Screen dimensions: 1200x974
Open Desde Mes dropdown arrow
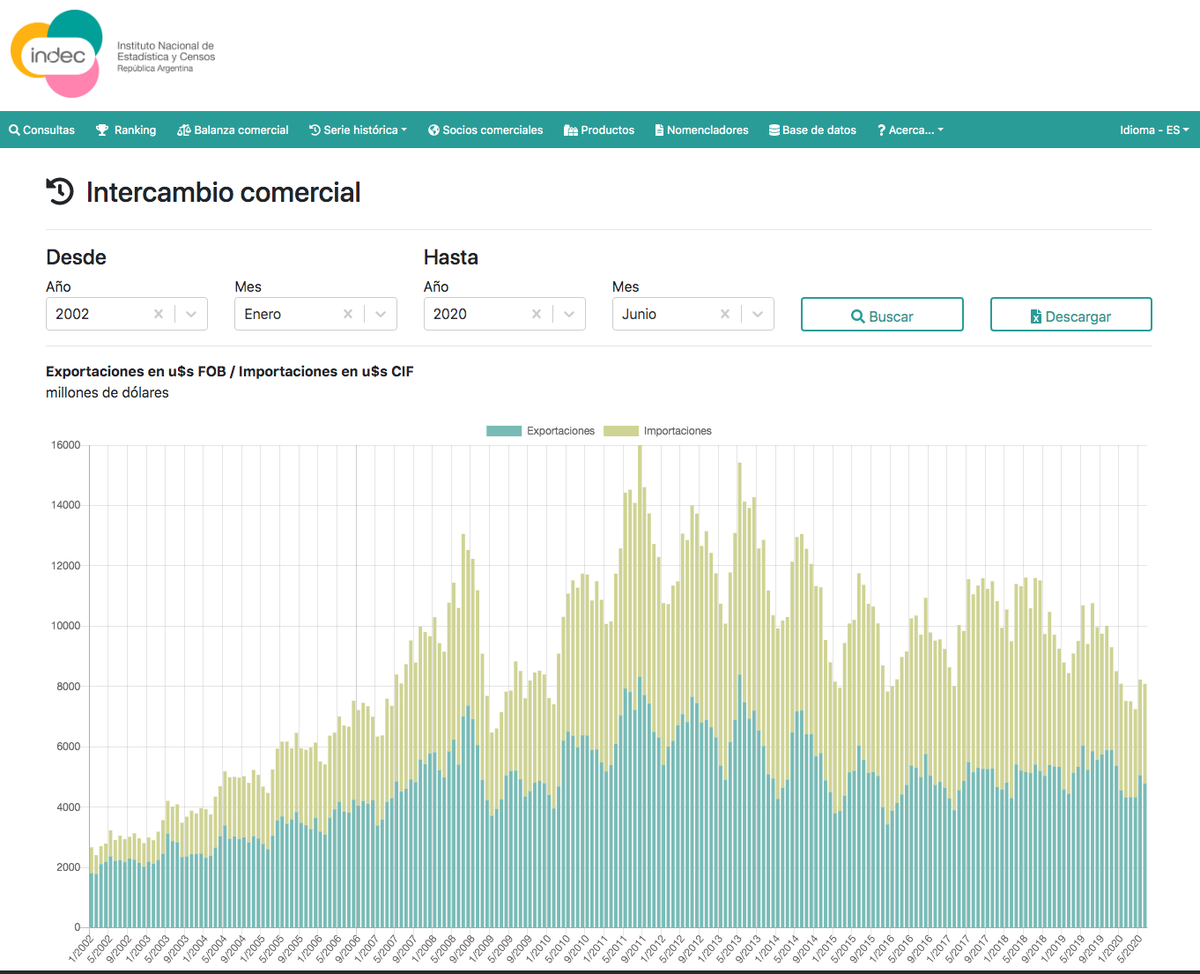(380, 314)
